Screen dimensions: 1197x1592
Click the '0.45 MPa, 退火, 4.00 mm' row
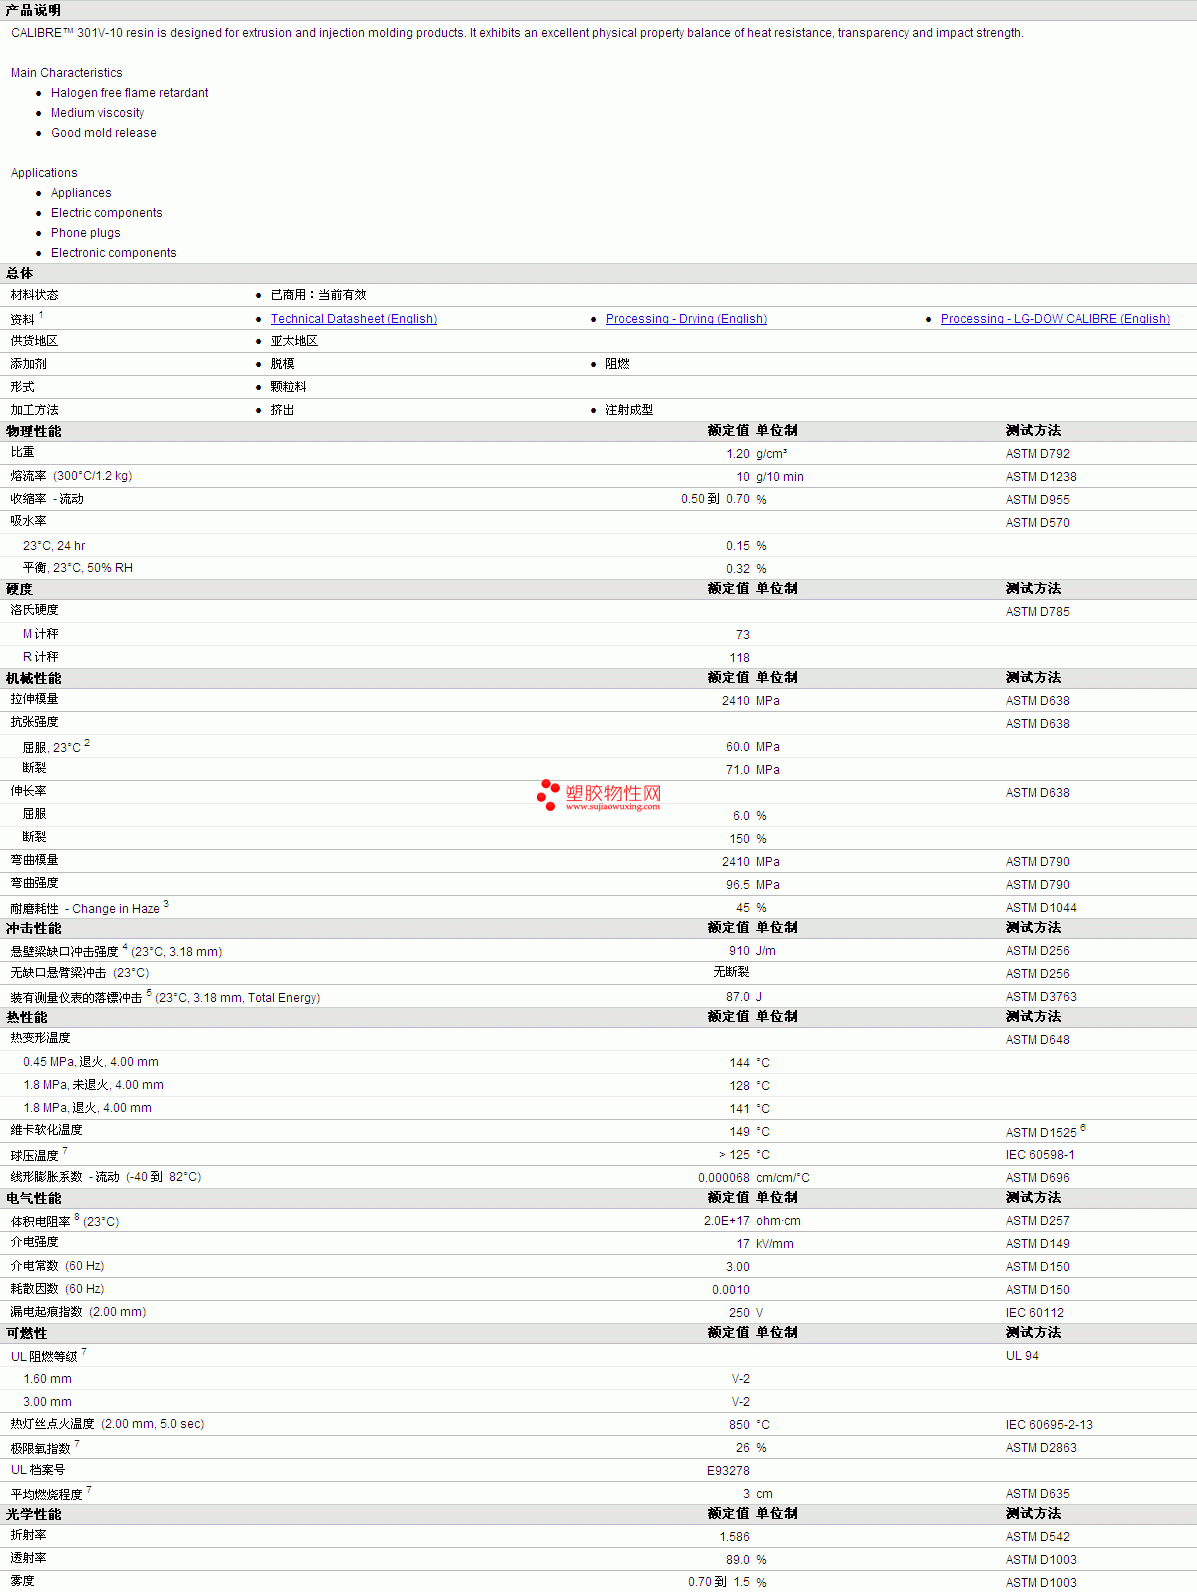[598, 1062]
